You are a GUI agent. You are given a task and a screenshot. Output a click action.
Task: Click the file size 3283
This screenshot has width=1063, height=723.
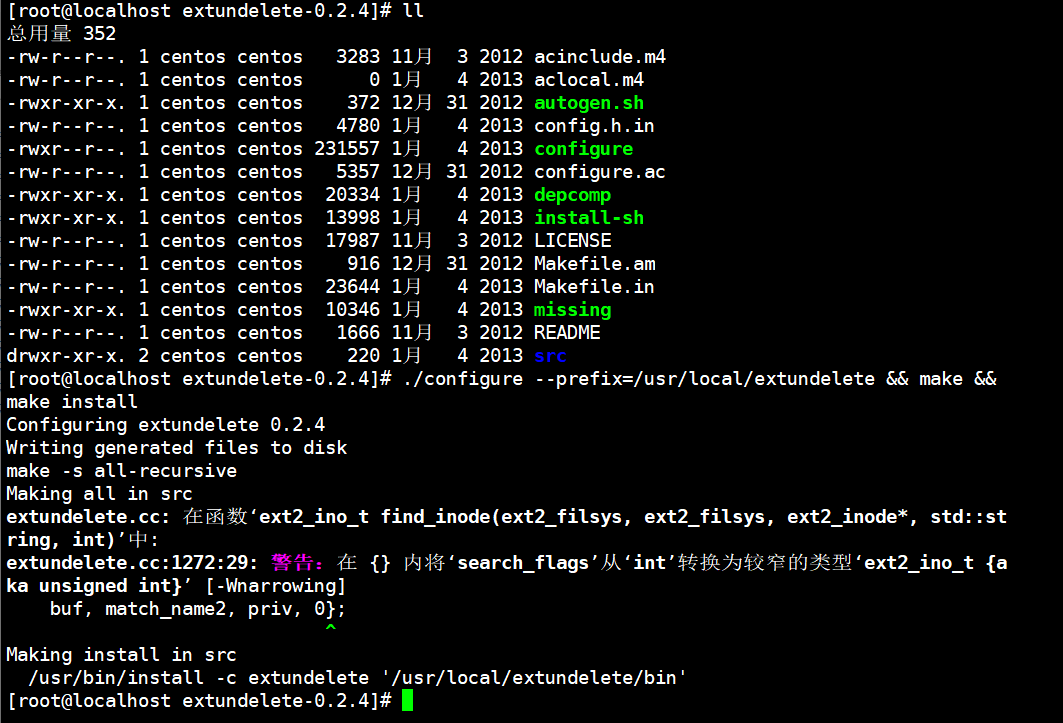tap(358, 56)
